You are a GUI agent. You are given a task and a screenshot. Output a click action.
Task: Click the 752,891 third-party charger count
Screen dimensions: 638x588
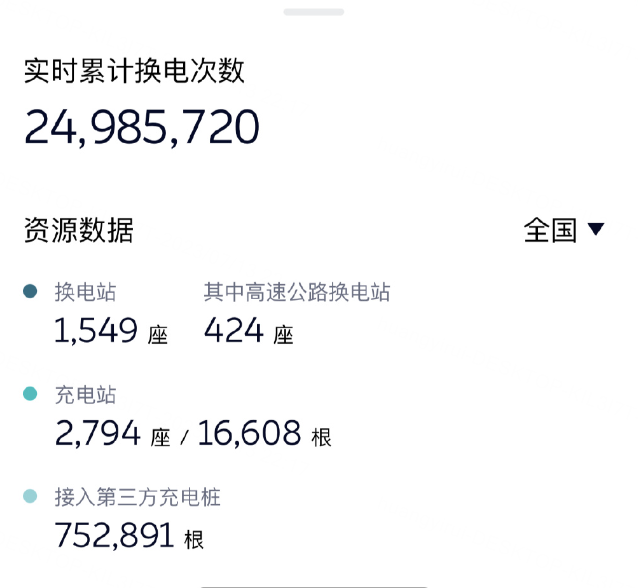[114, 535]
